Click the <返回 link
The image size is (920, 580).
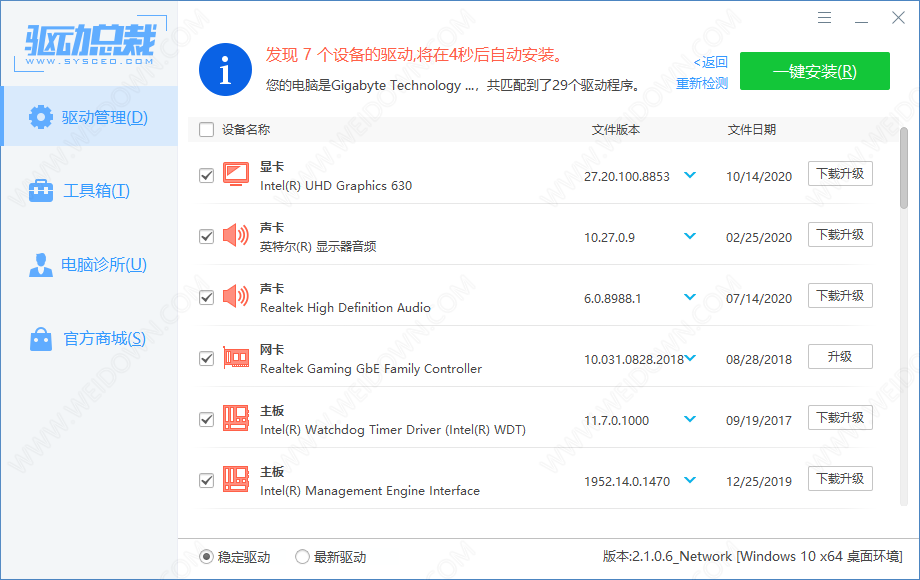click(711, 62)
